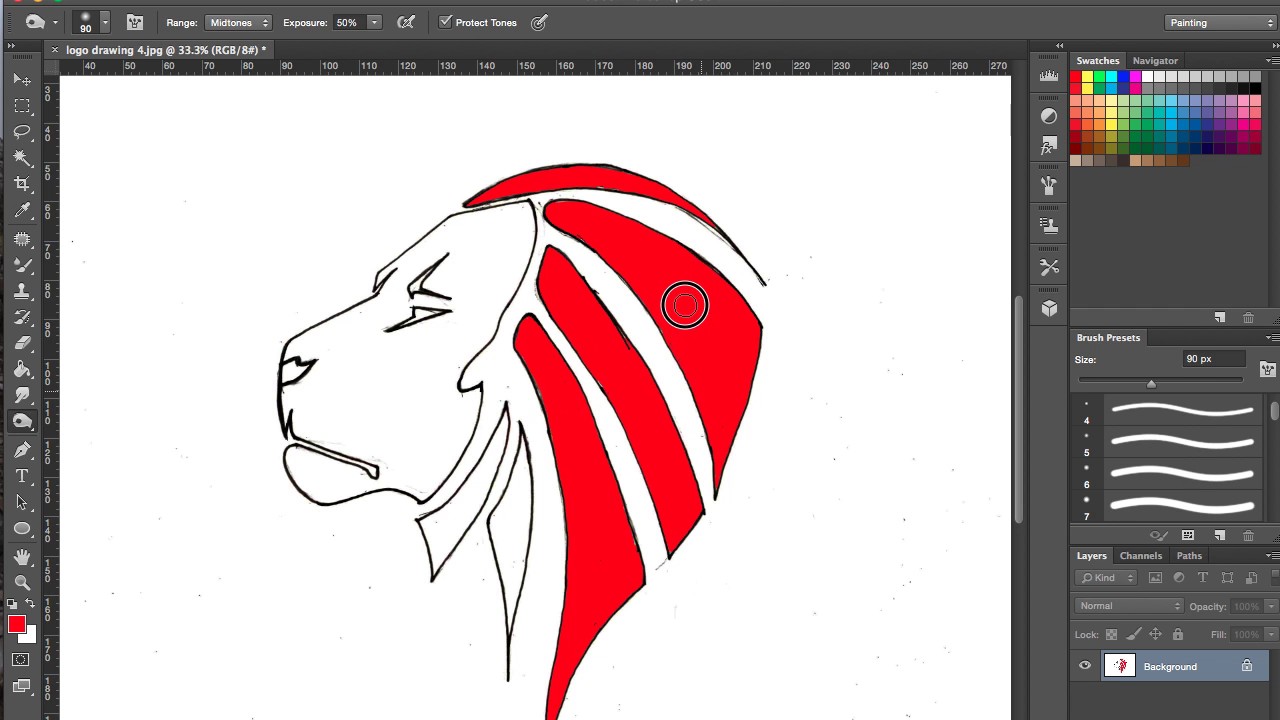Hide the Background layer eye icon

[x=1085, y=666]
